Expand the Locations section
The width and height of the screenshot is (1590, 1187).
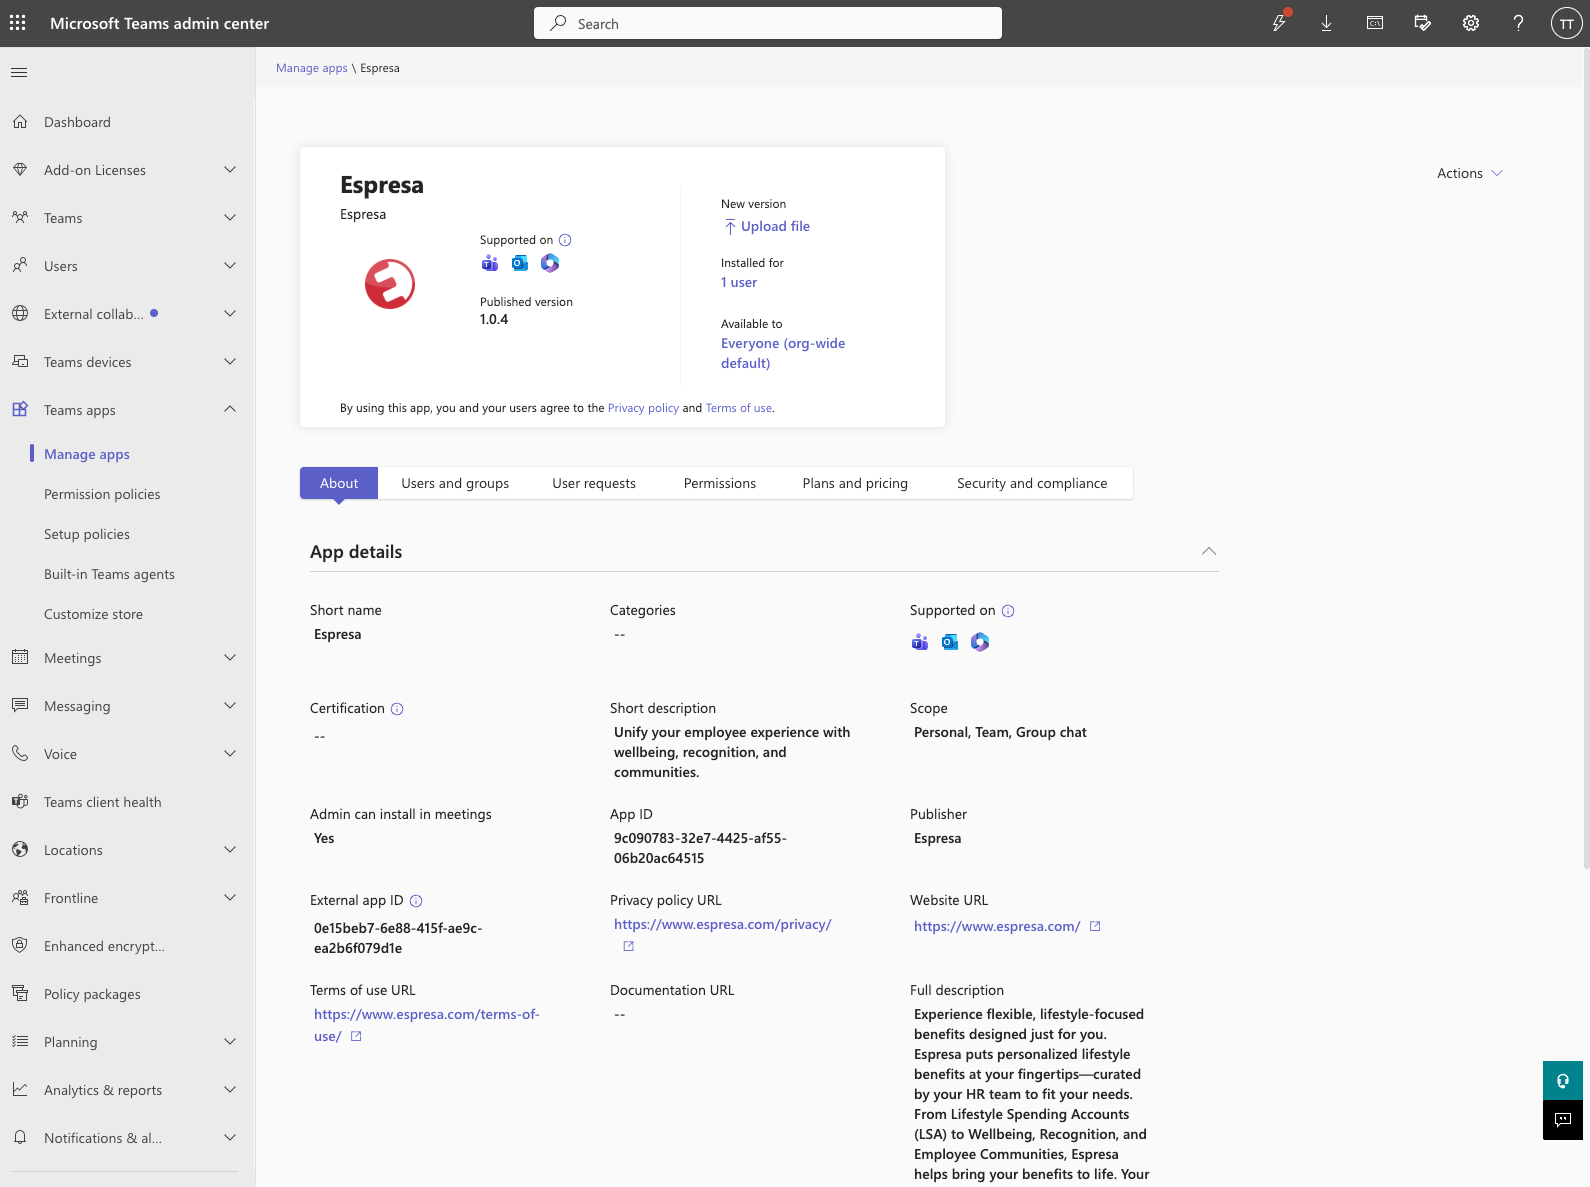(x=230, y=850)
